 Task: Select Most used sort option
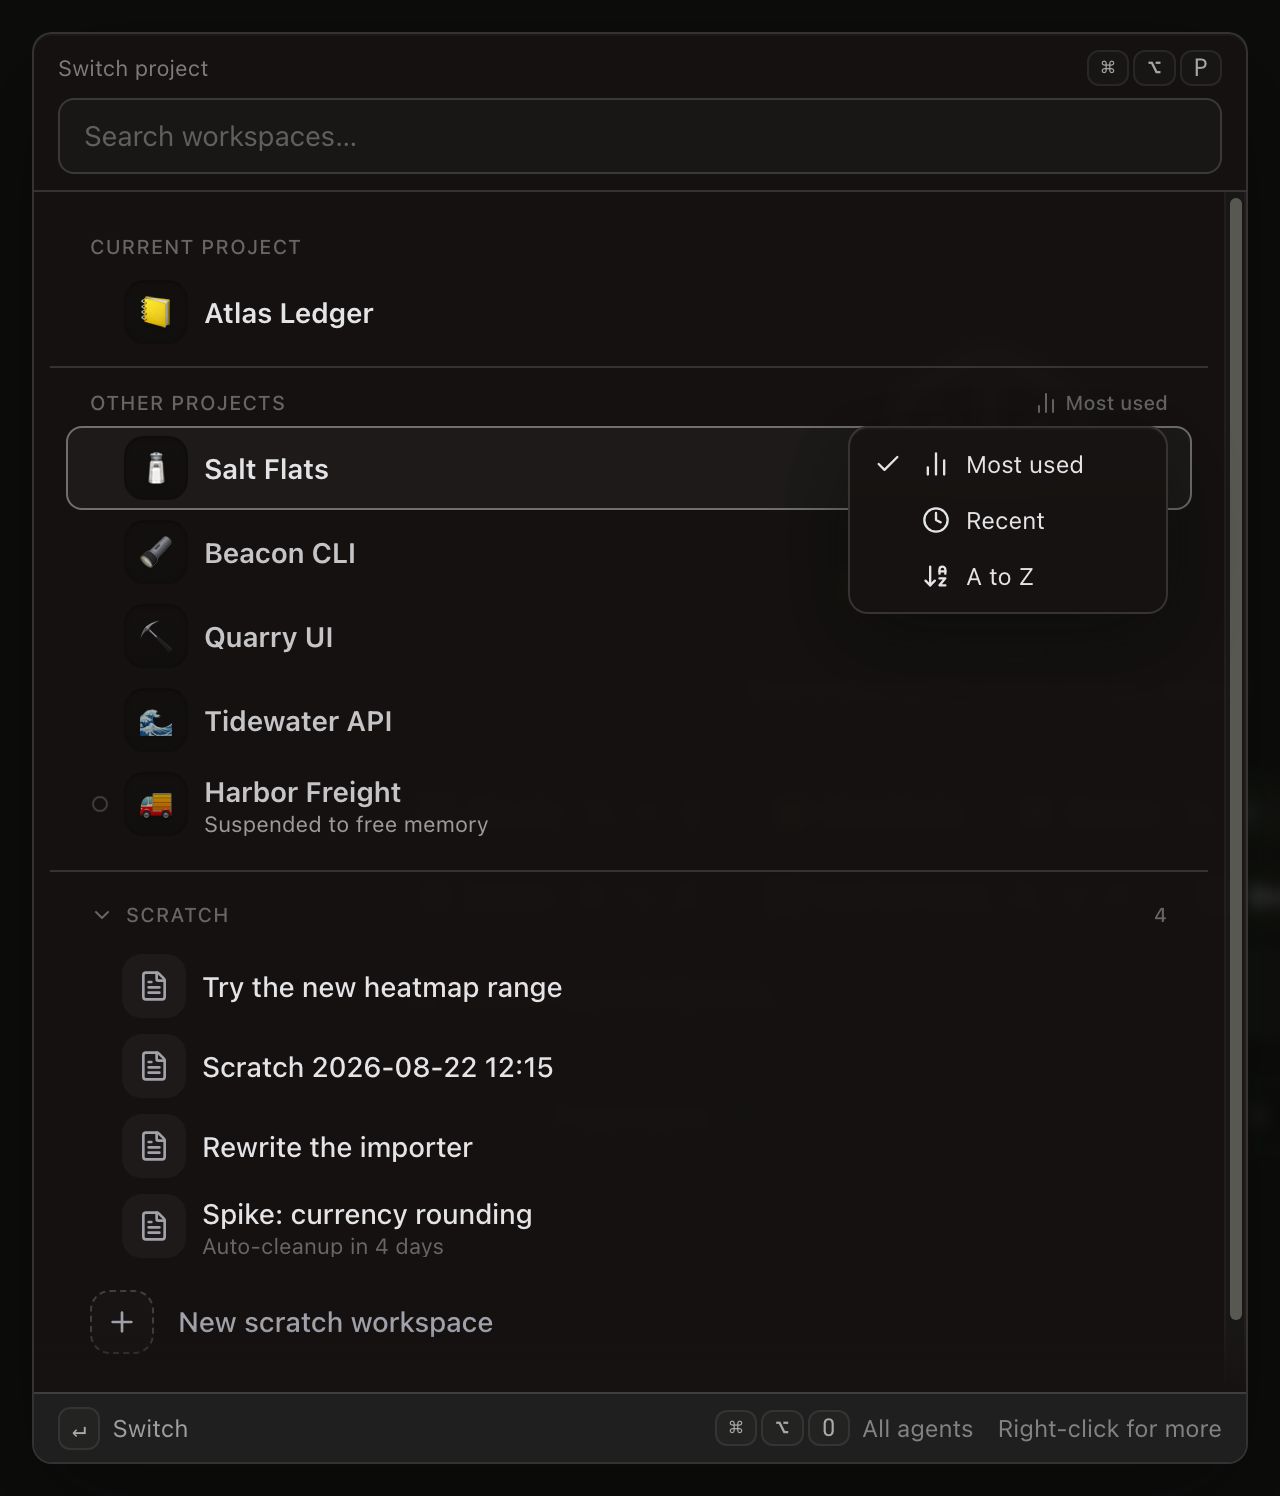tap(1008, 464)
